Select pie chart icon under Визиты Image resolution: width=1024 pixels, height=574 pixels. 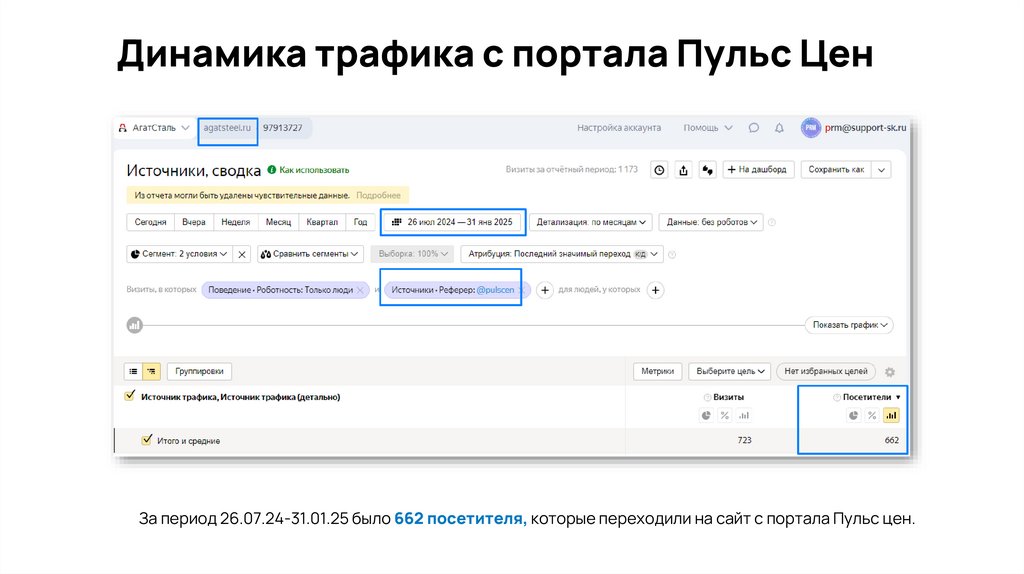tap(706, 415)
